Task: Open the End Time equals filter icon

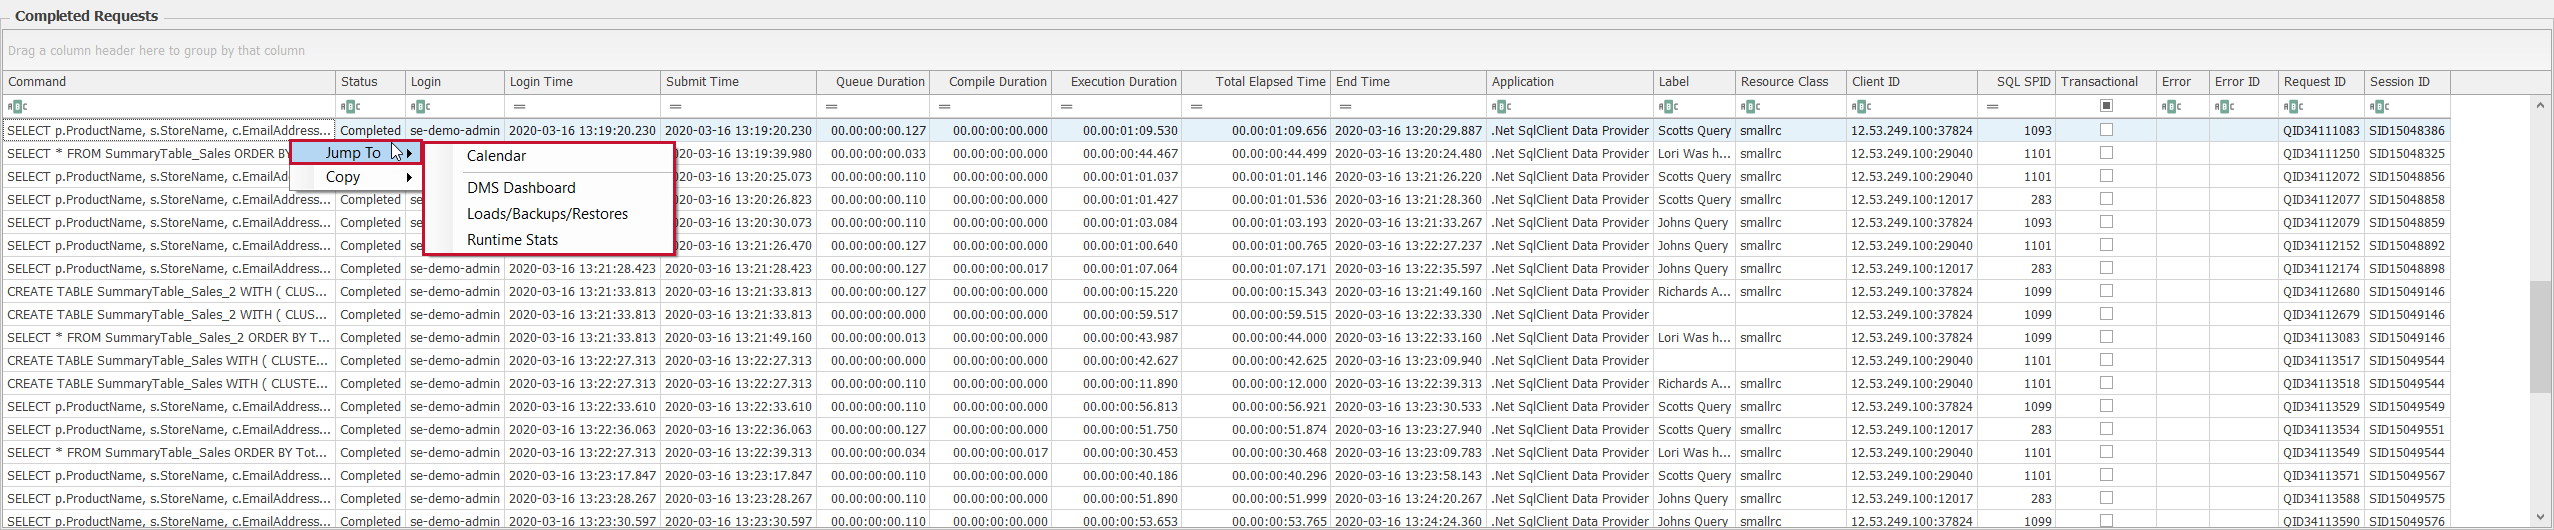Action: pyautogui.click(x=1346, y=106)
